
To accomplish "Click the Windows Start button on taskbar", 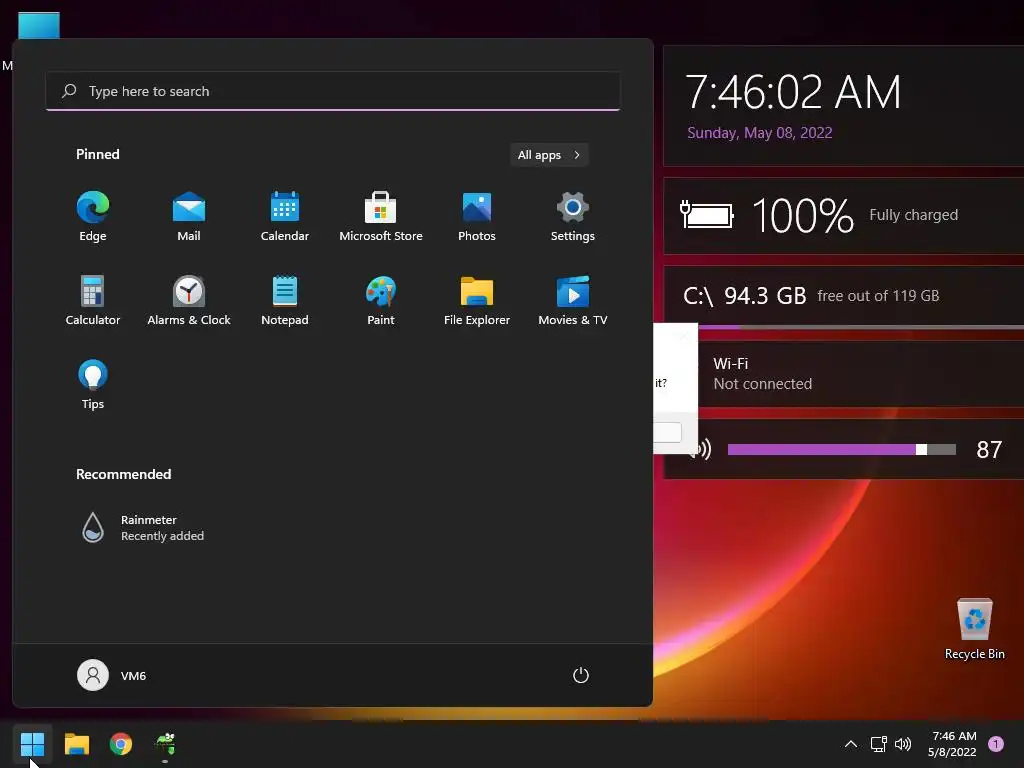I will [32, 744].
